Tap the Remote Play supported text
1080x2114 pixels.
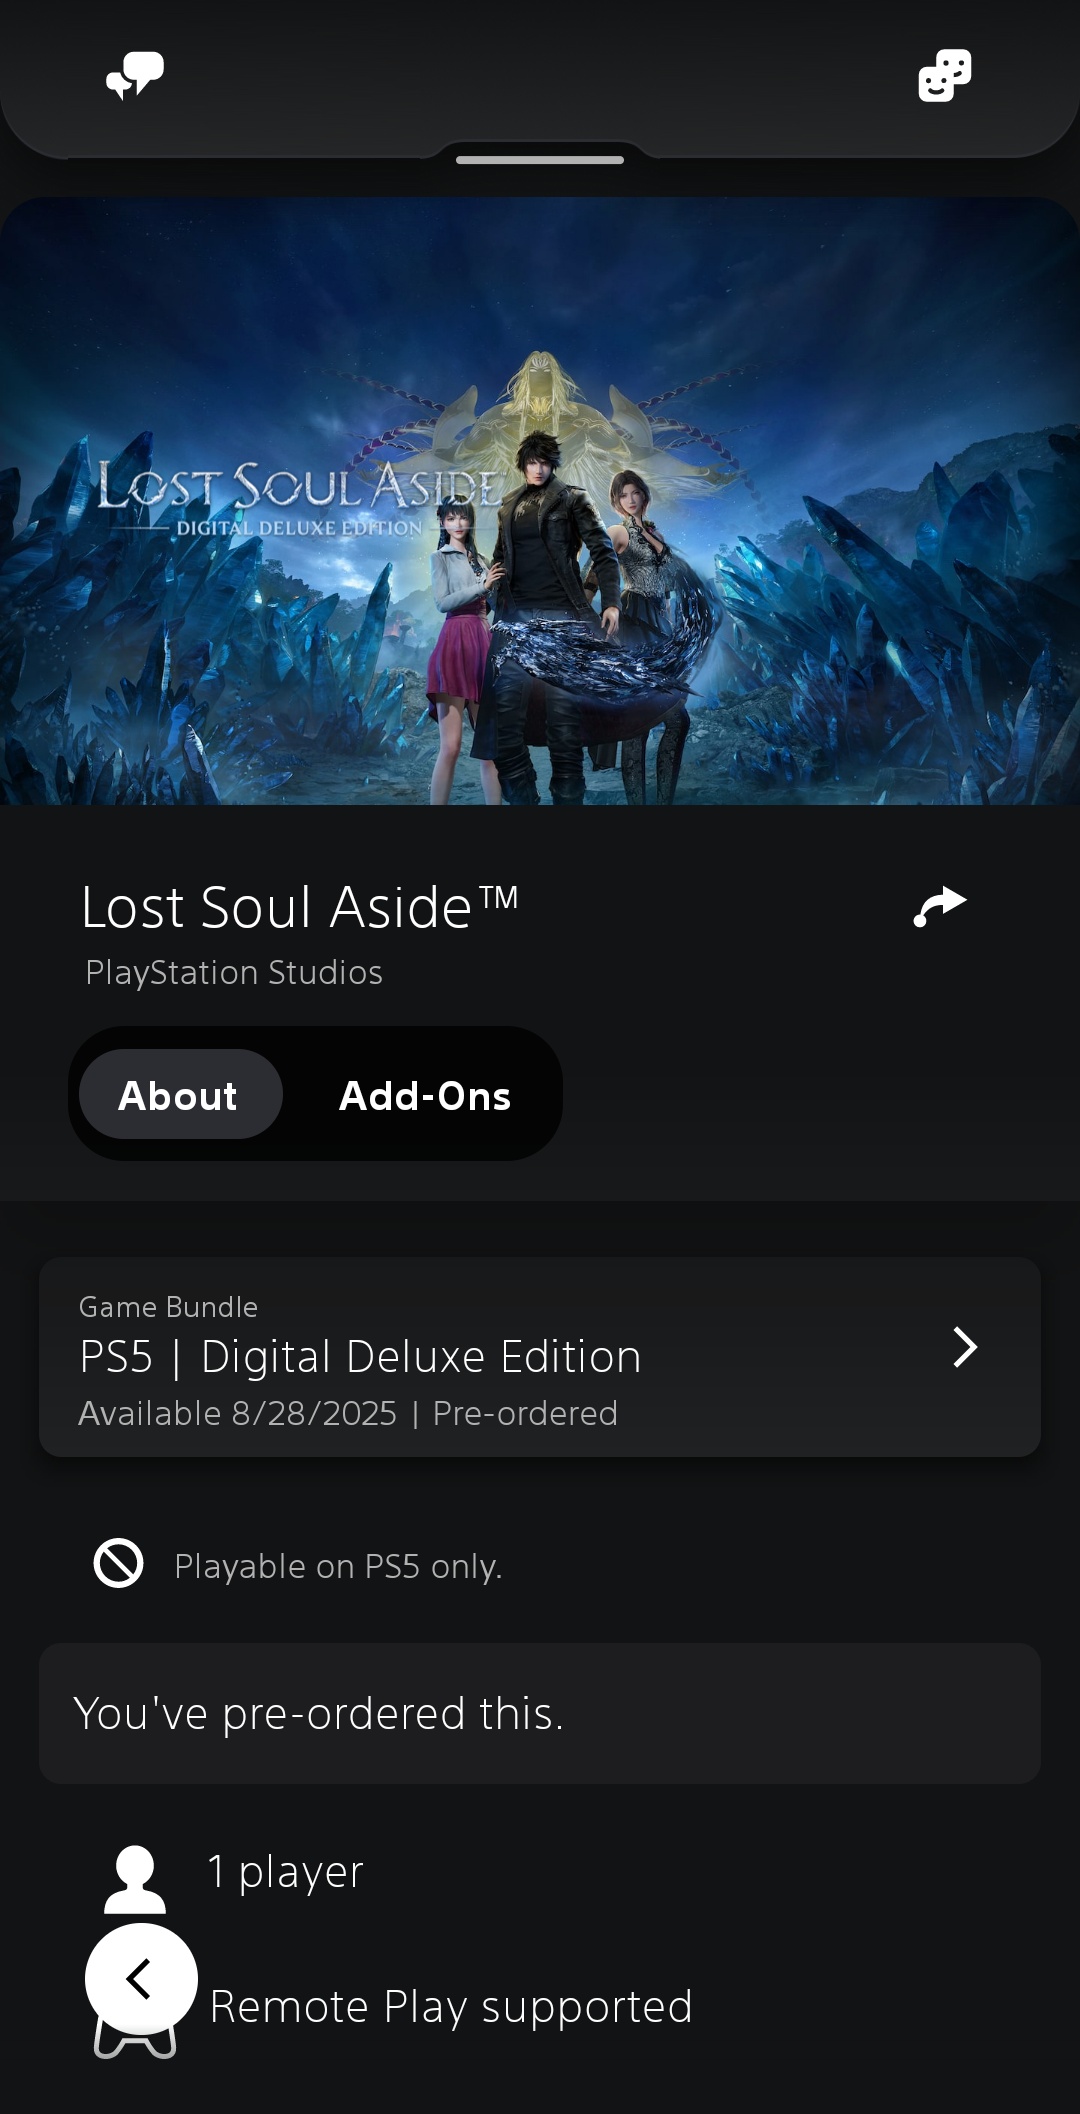[451, 2007]
